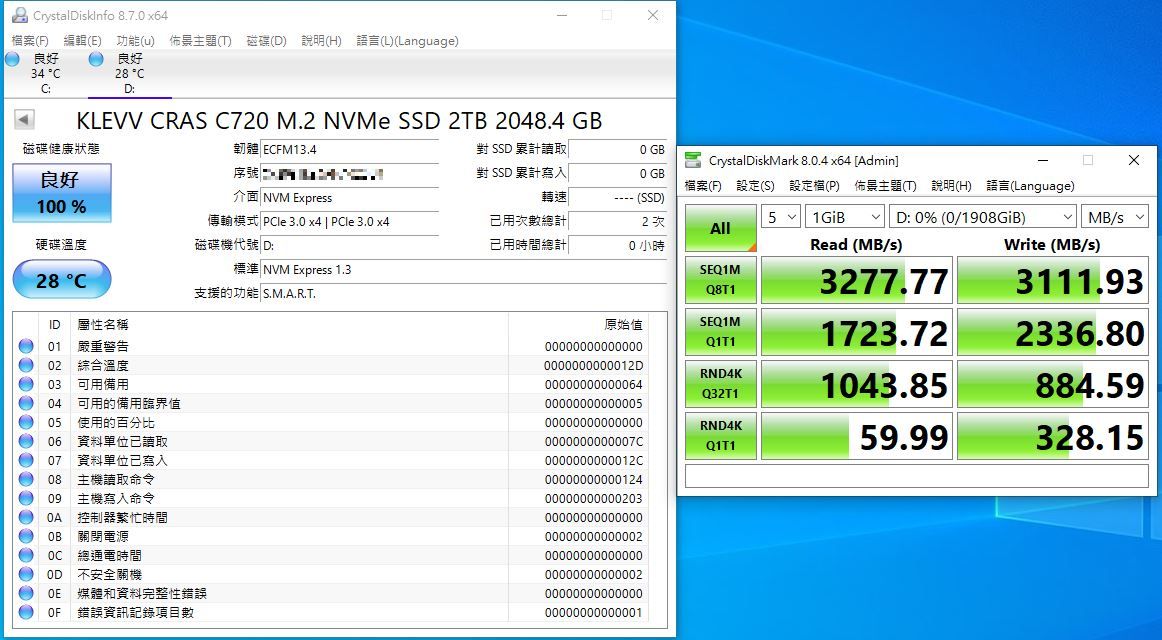Open 設定檔(P) menu in CrystalDiskMark
This screenshot has height=640, width=1162.
[814, 186]
